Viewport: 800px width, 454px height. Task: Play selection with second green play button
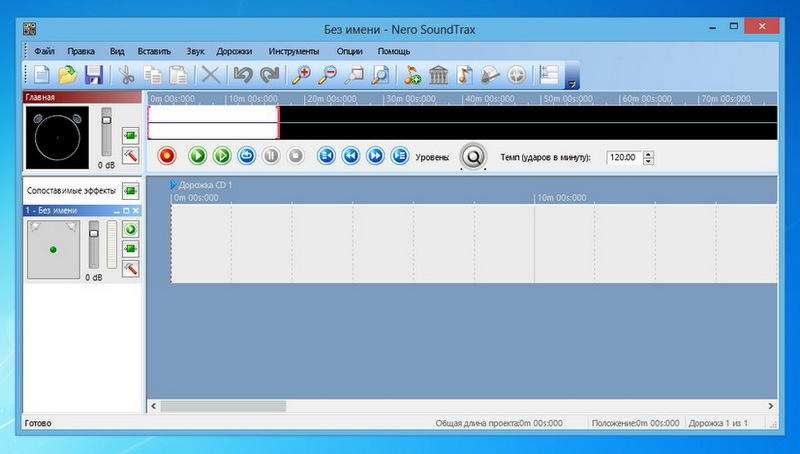222,156
